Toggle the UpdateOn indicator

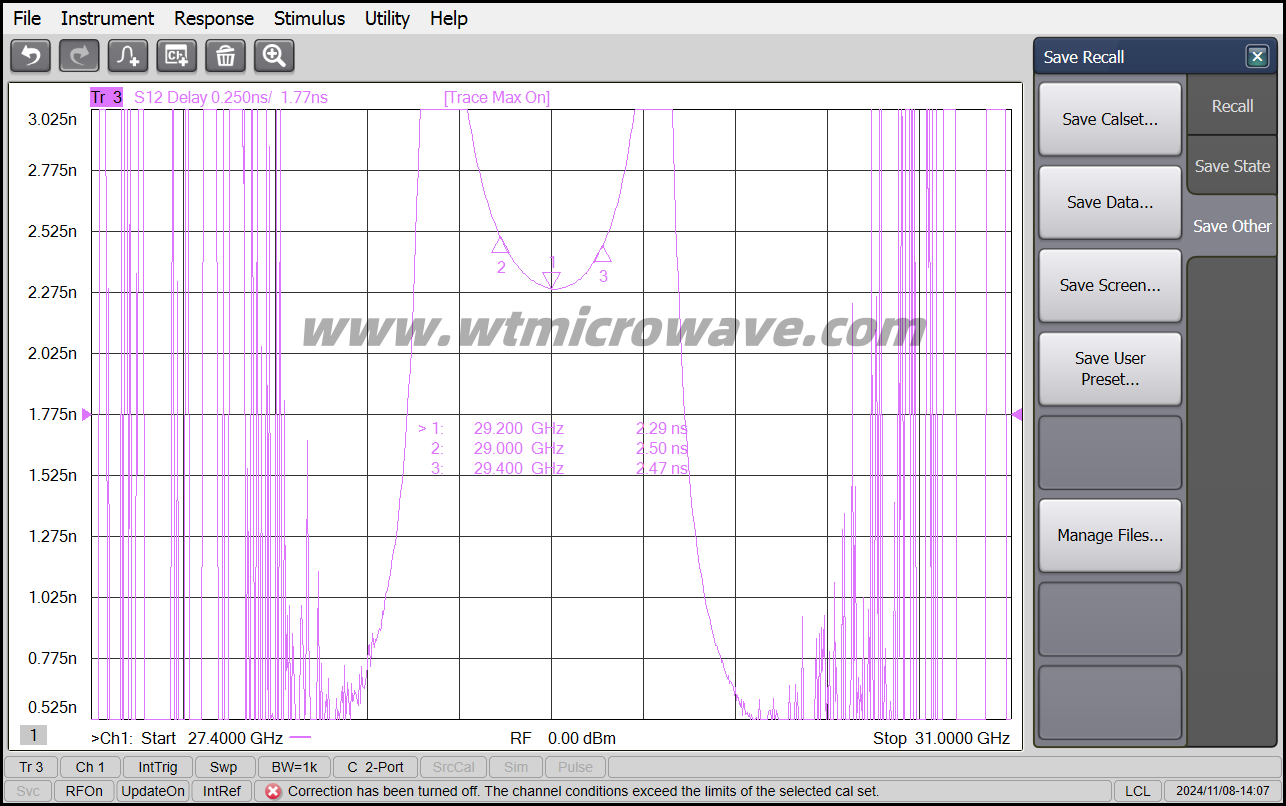click(153, 791)
